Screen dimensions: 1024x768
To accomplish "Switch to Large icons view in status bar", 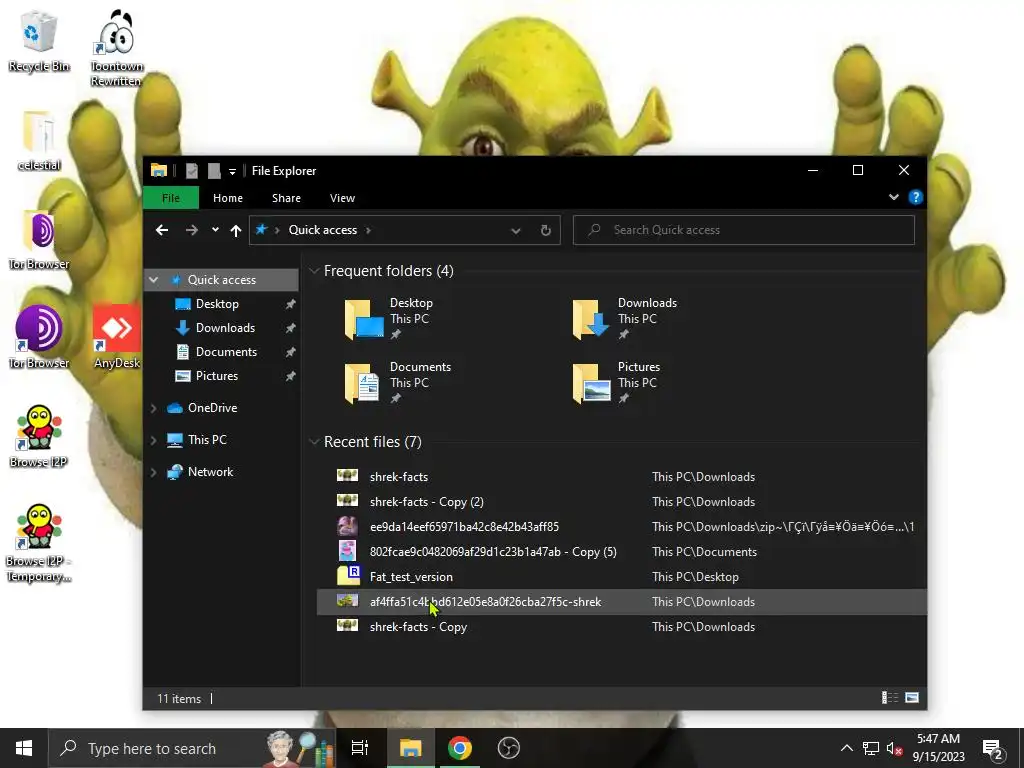I will click(912, 698).
